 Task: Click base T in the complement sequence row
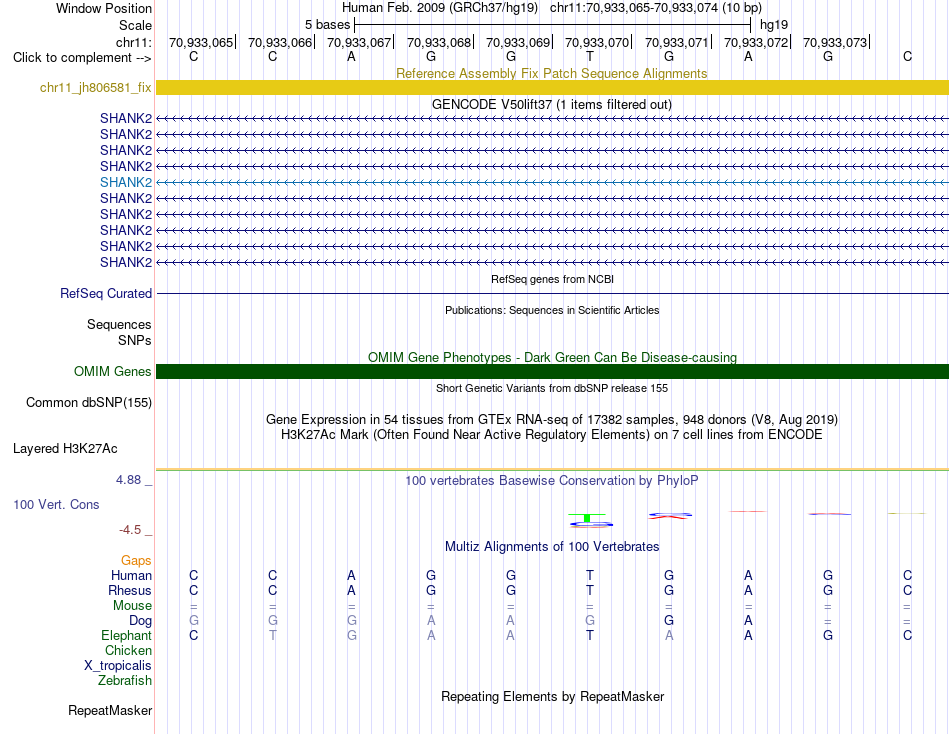590,56
